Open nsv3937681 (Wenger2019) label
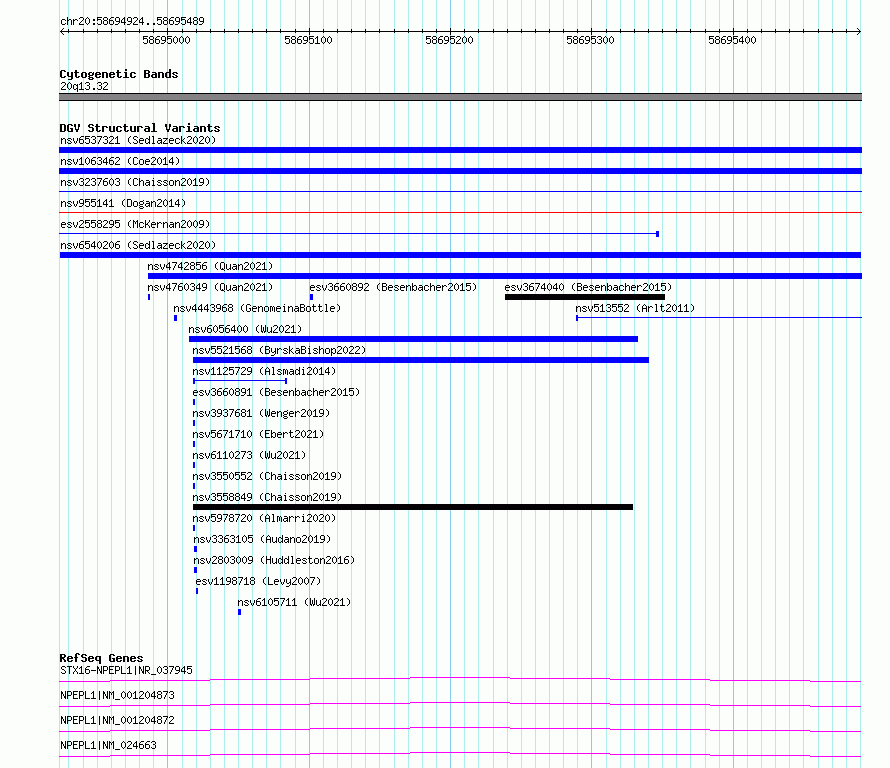Screen dimensions: 890x768 pos(261,413)
